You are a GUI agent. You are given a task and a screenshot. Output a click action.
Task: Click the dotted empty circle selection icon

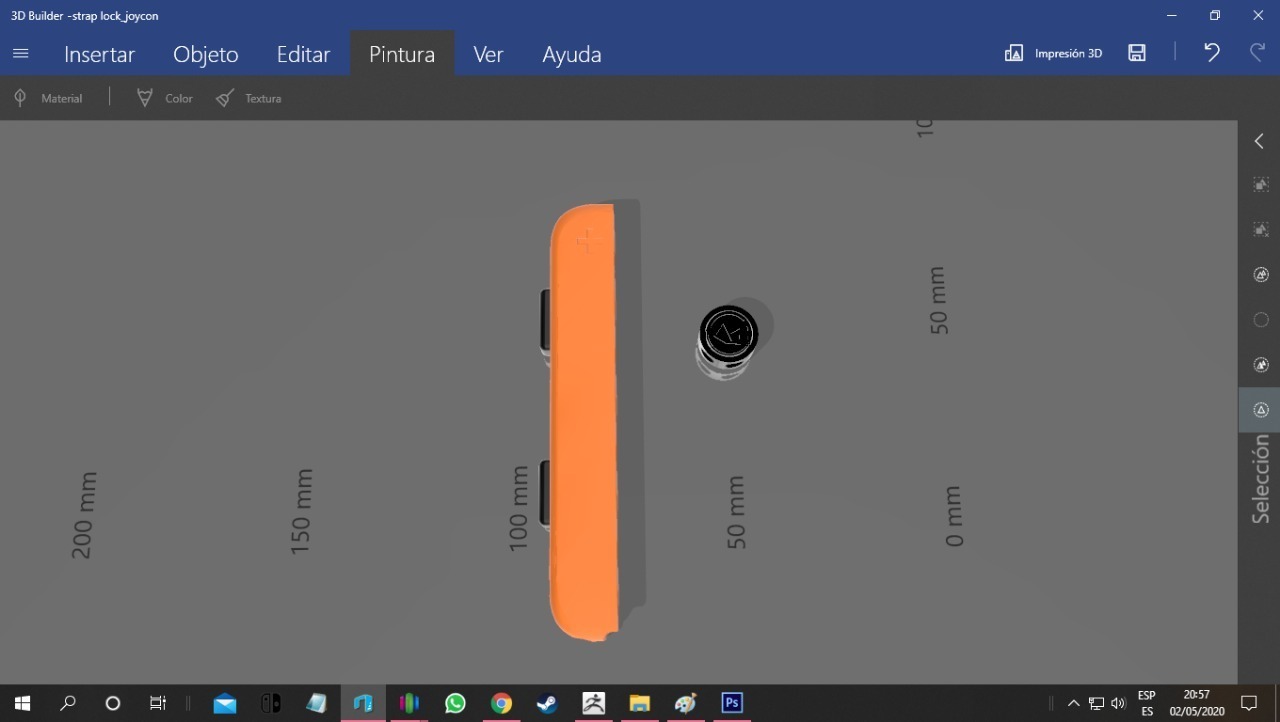click(1261, 320)
